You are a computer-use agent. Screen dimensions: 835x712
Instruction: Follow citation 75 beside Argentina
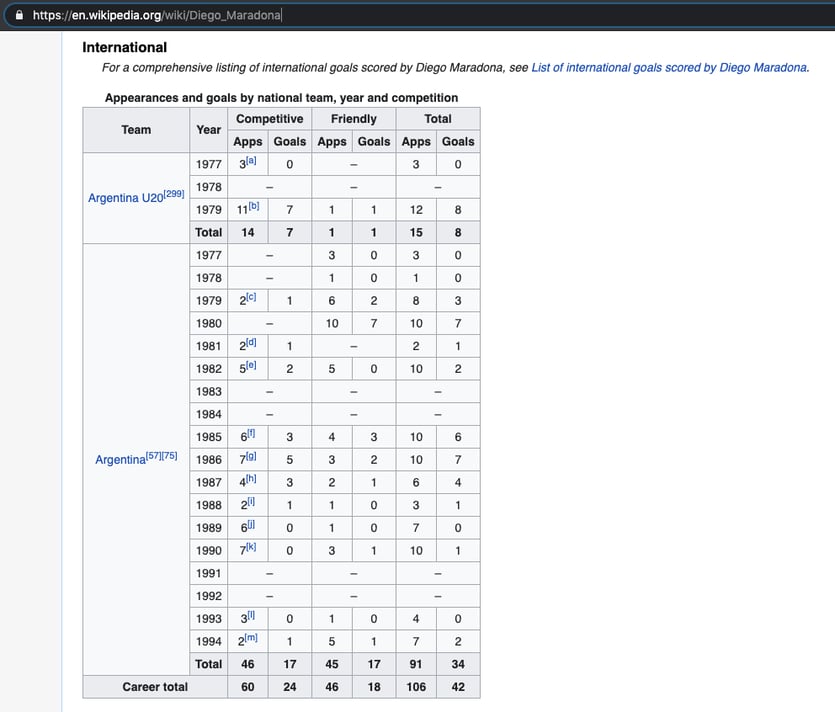coord(169,456)
